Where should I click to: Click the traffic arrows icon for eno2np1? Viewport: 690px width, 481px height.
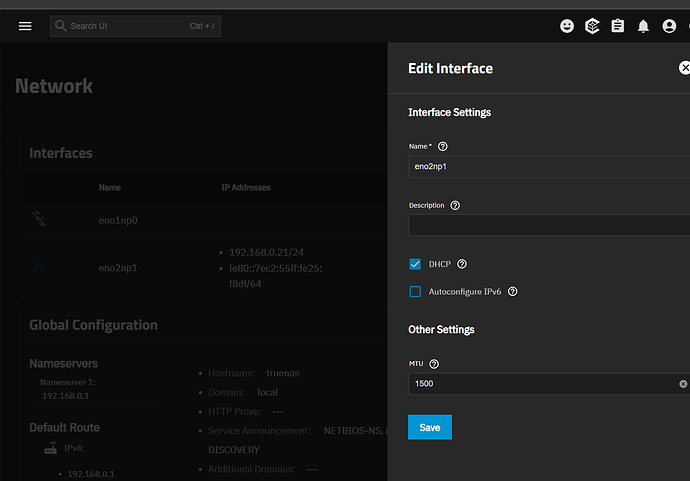coord(40,266)
